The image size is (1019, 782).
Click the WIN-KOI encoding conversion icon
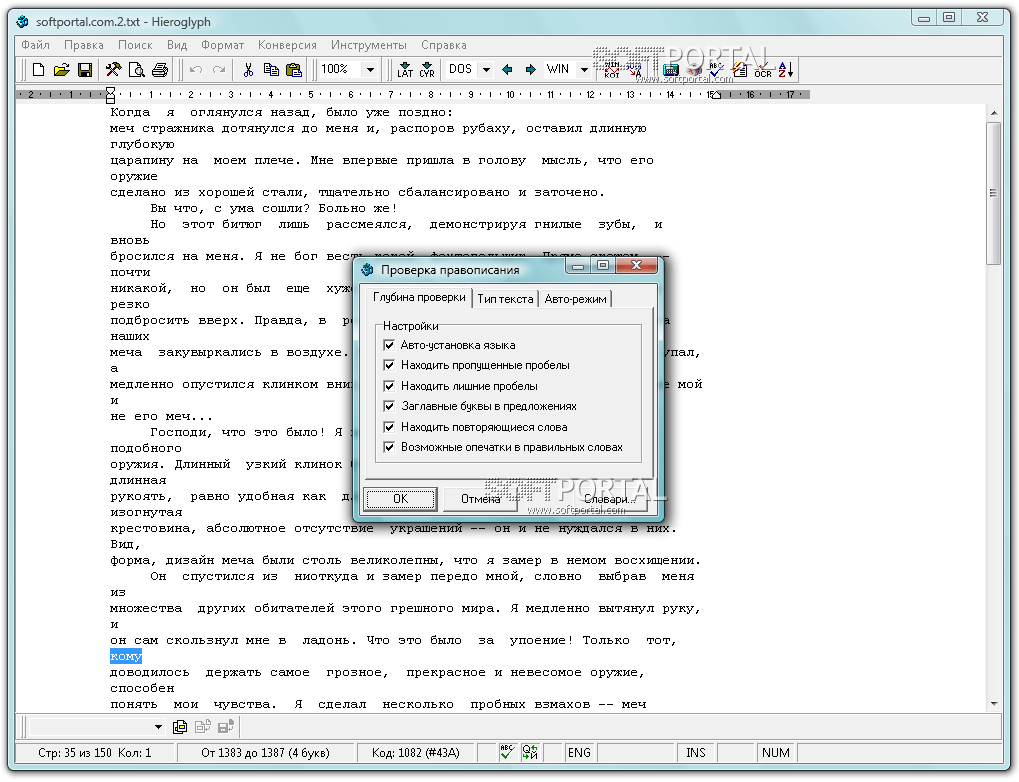coord(612,70)
